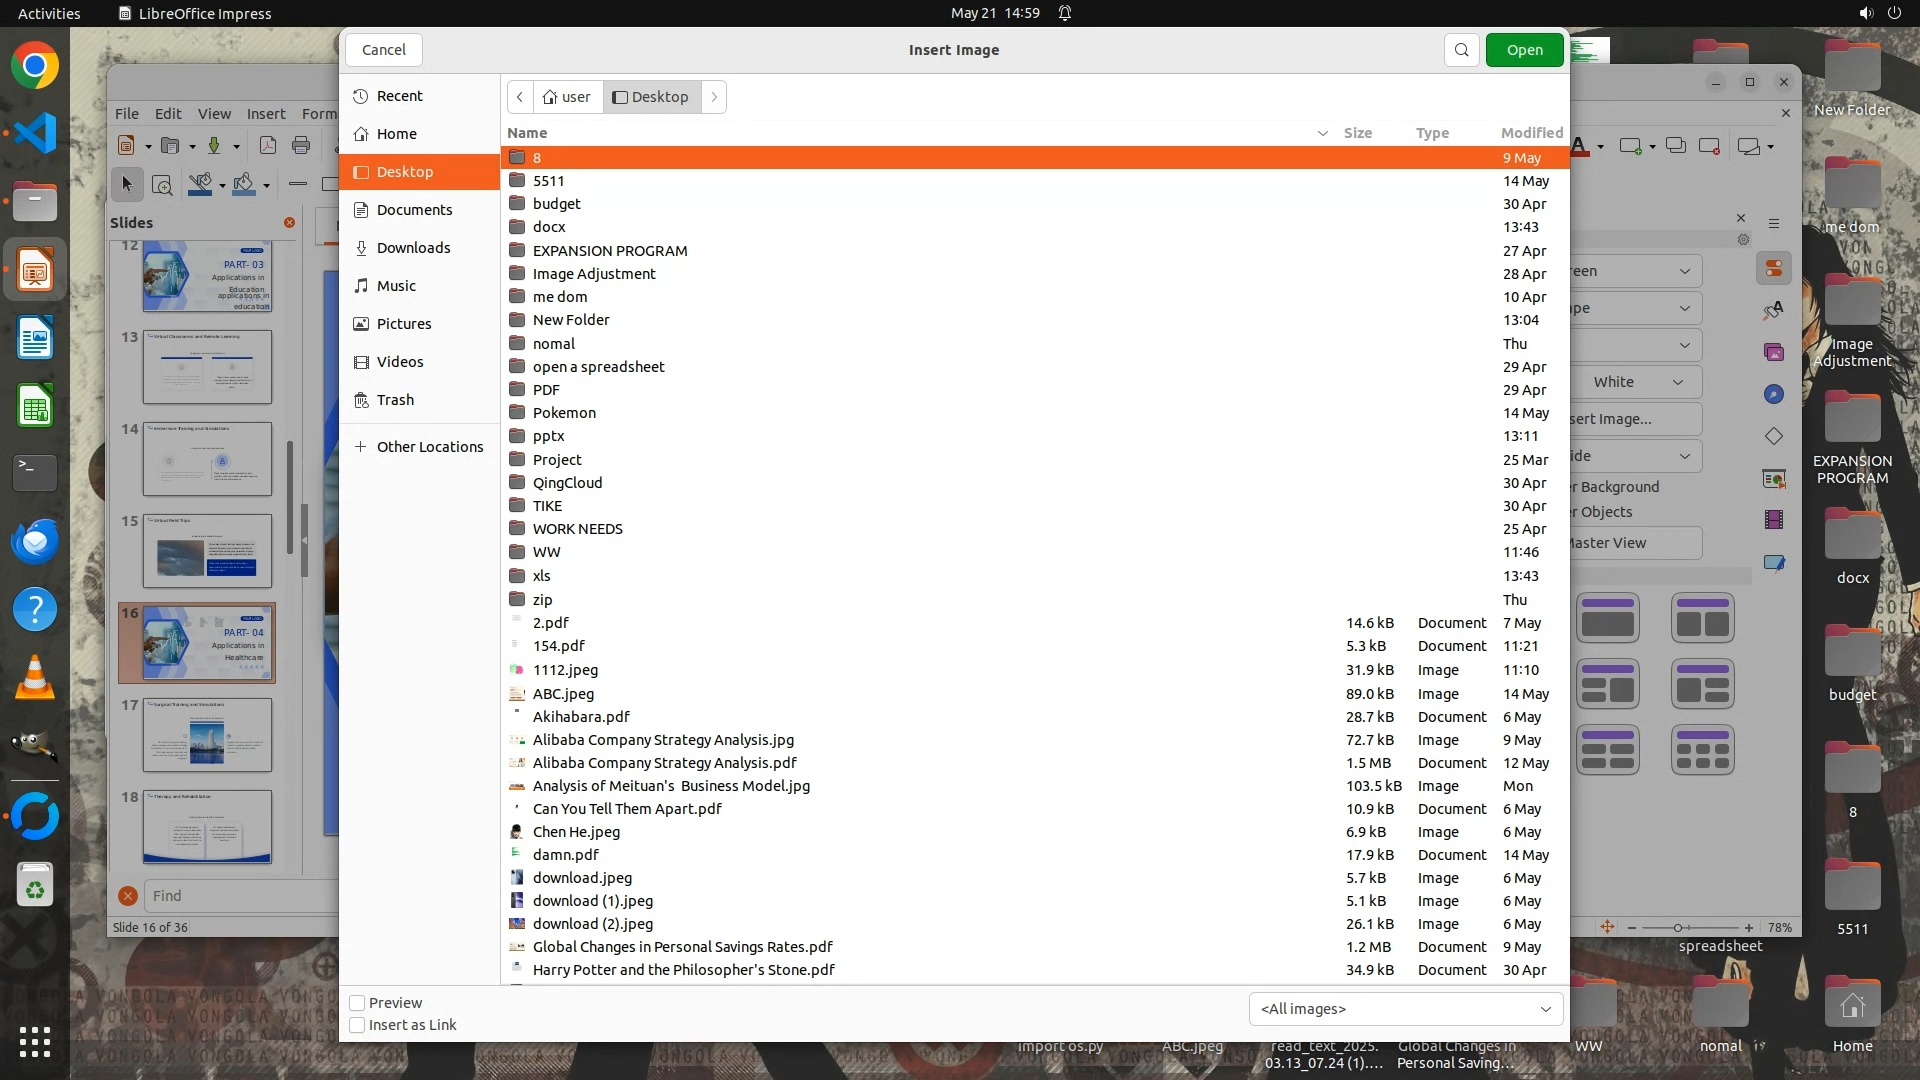Click the green Open button
The height and width of the screenshot is (1080, 1920).
click(1524, 50)
